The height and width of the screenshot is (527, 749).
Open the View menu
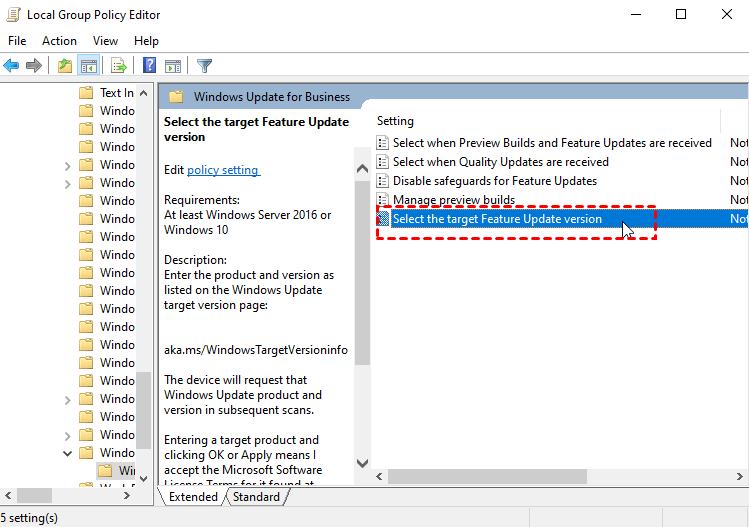tap(105, 41)
